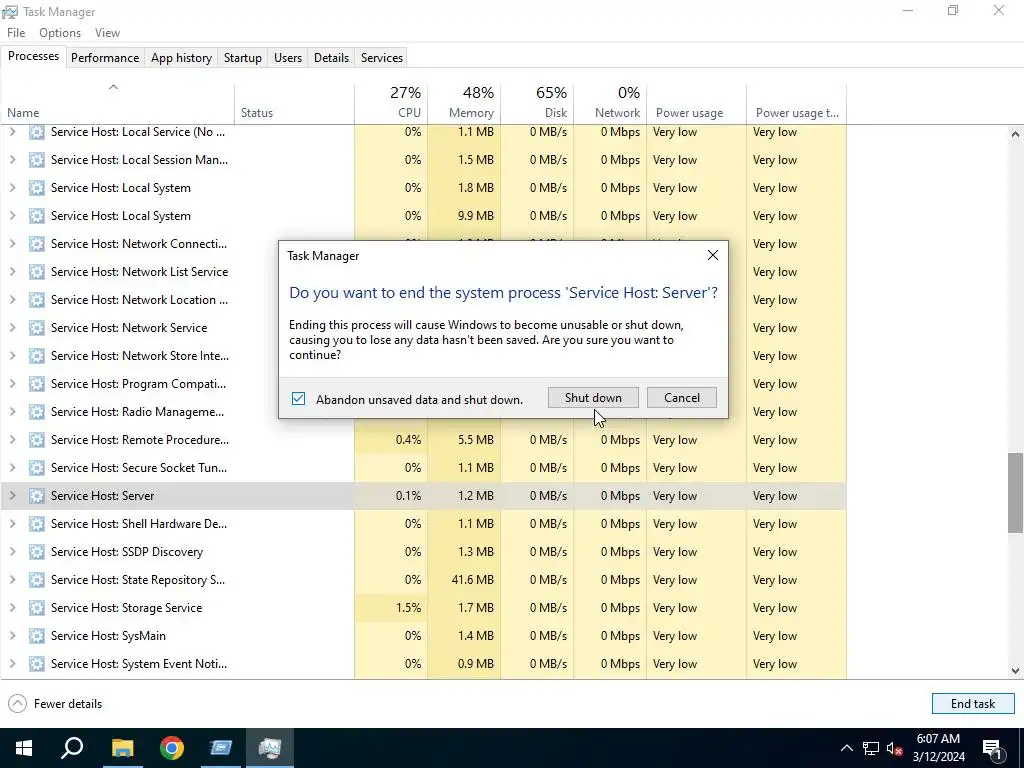Screen dimensions: 1024x768
Task: Click the gear icon of Service Host: SSDP Discovery
Action: tap(37, 552)
